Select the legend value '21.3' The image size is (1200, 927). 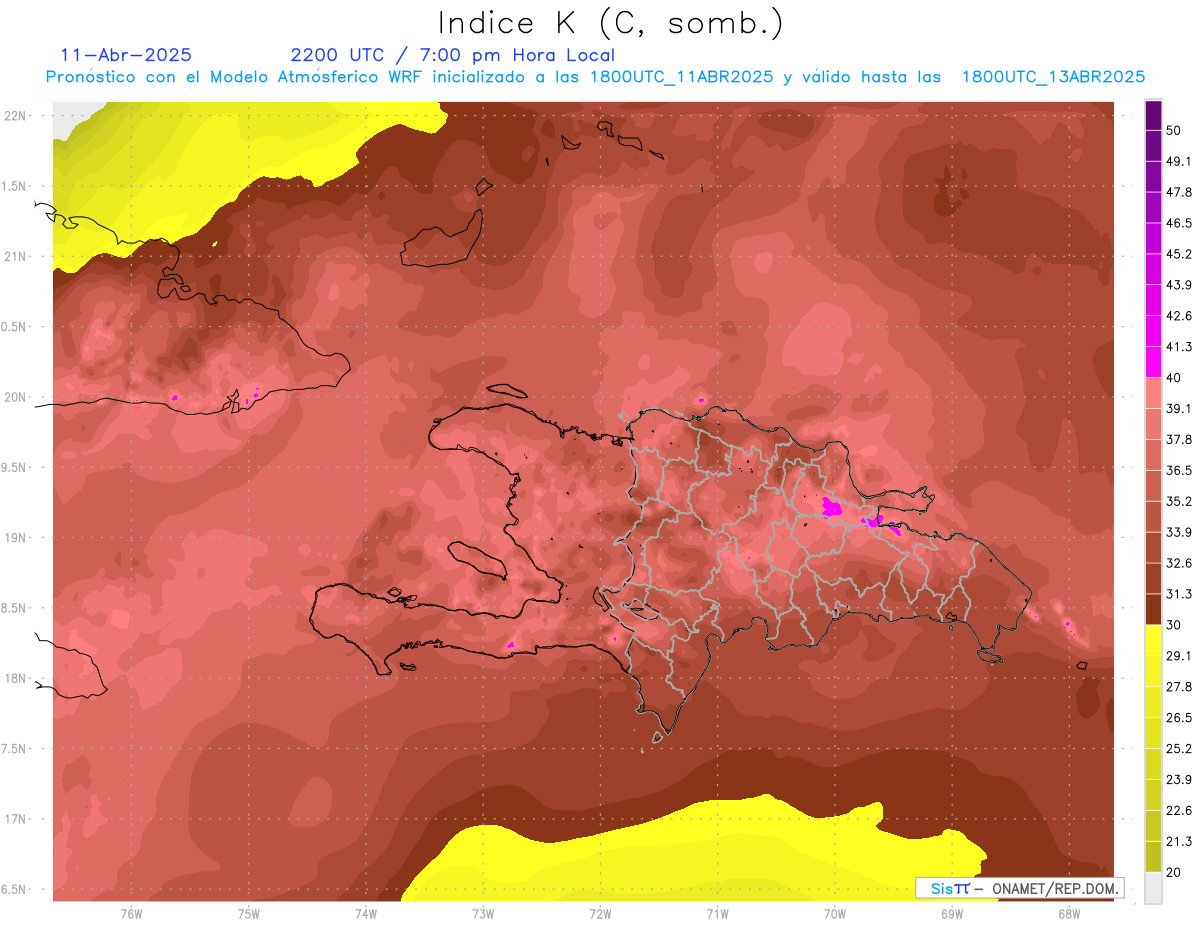point(1179,841)
